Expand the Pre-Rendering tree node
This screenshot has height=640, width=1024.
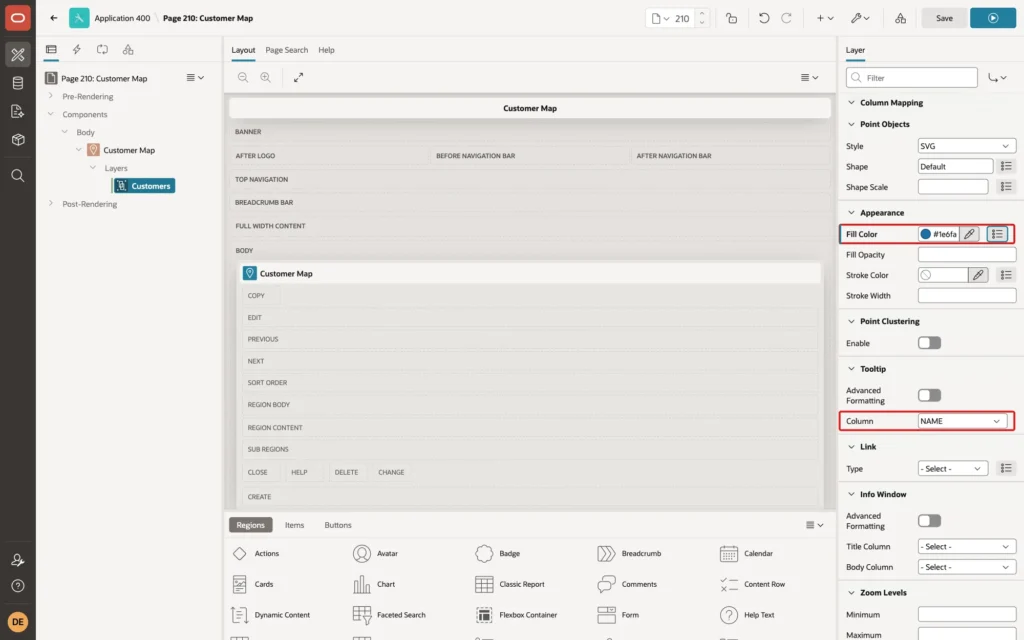[x=50, y=96]
